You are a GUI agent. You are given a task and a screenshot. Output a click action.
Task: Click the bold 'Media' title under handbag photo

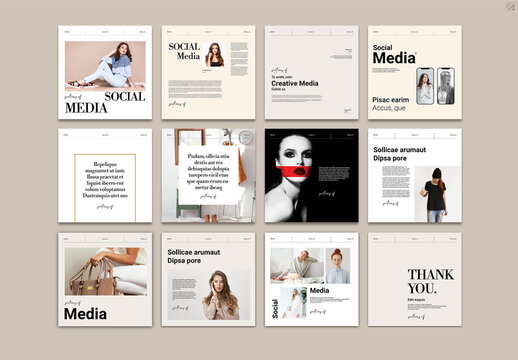[x=85, y=314]
